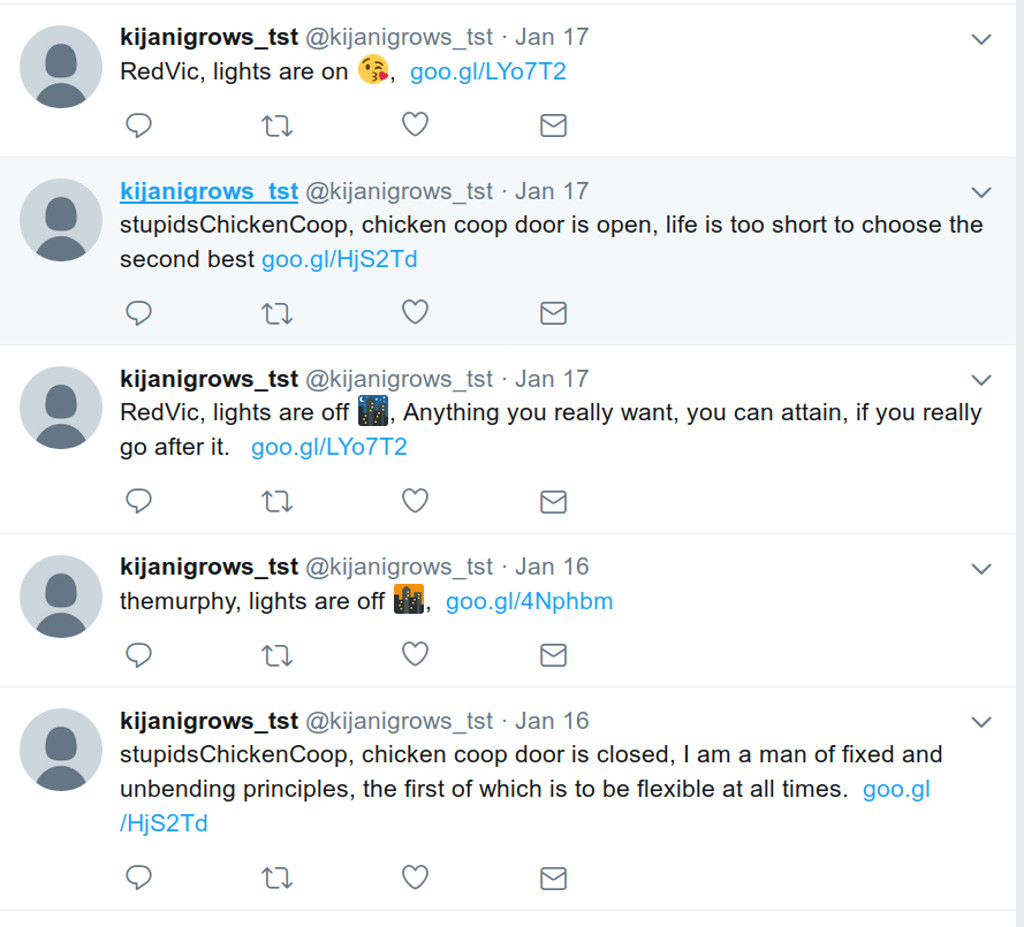Send the chicken coop door open tweet via message

point(553,313)
